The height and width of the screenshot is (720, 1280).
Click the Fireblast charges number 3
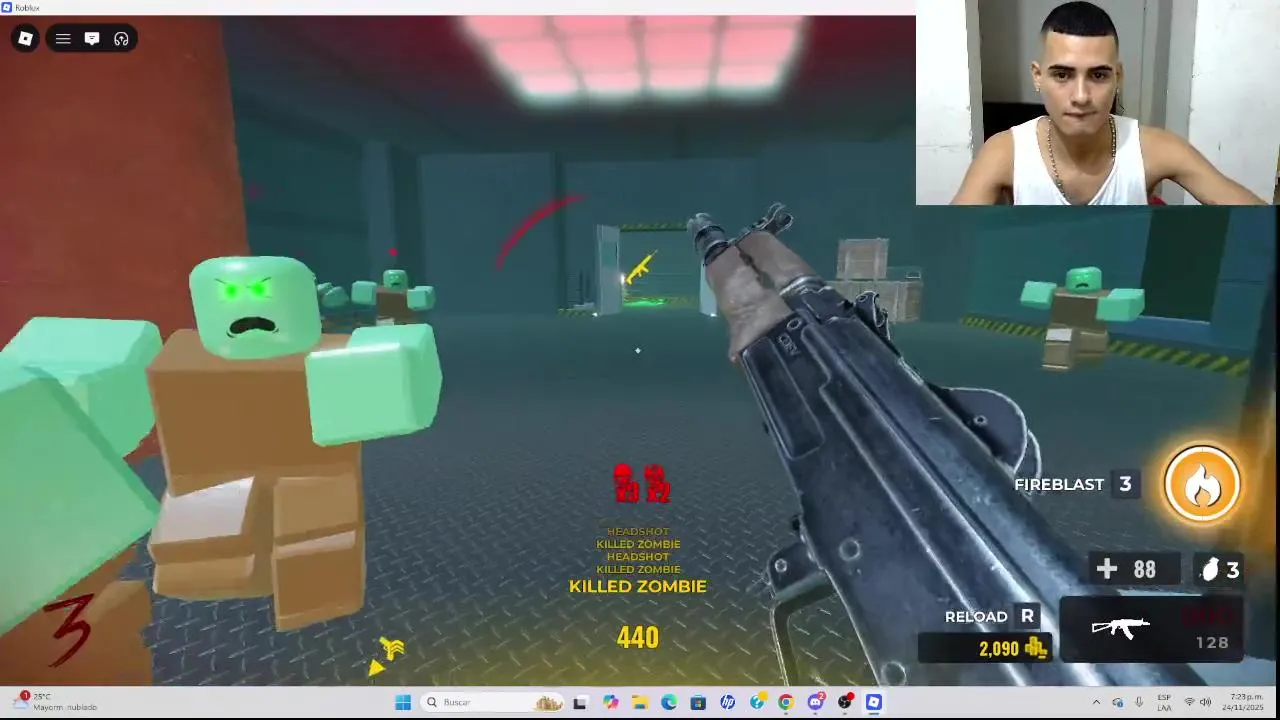pos(1125,484)
